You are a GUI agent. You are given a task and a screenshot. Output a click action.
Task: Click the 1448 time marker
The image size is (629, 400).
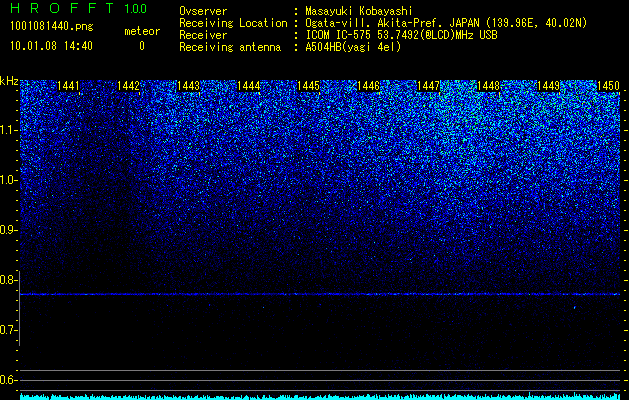pos(489,85)
